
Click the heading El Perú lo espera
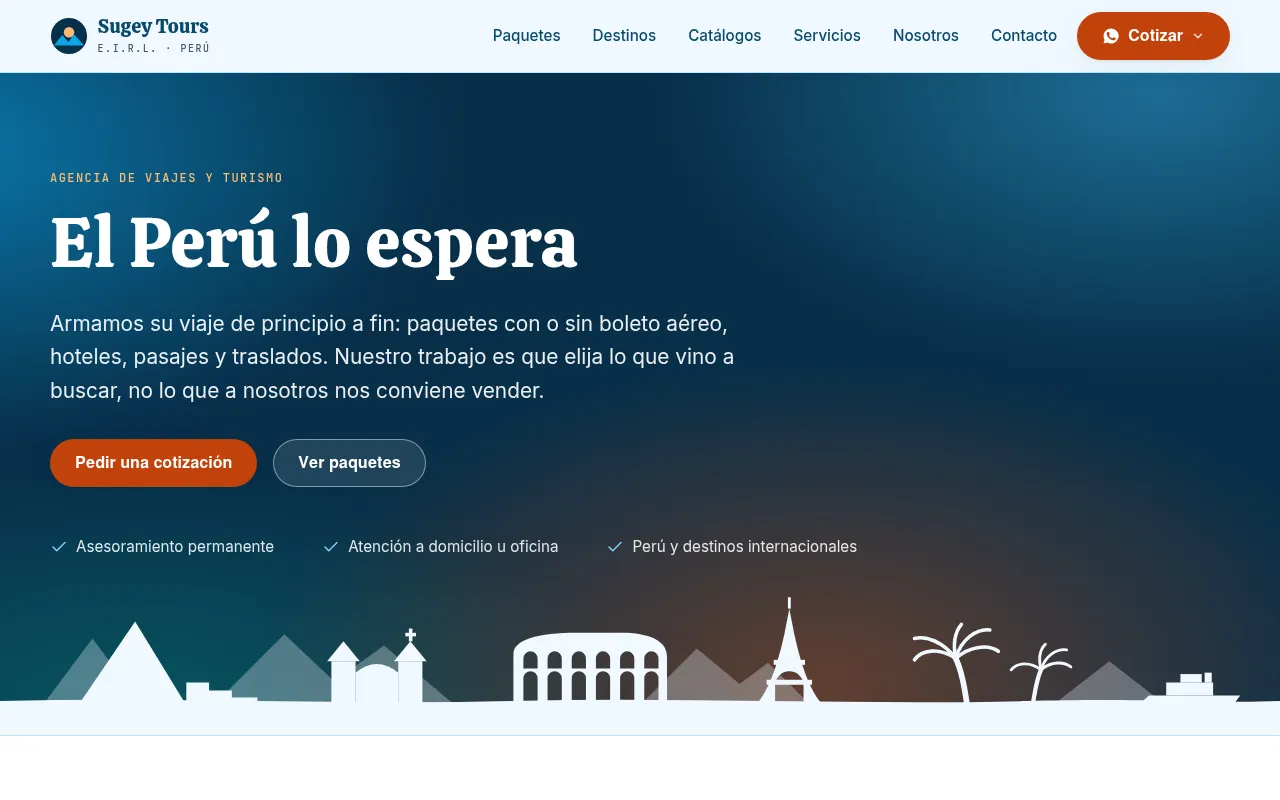(x=314, y=242)
